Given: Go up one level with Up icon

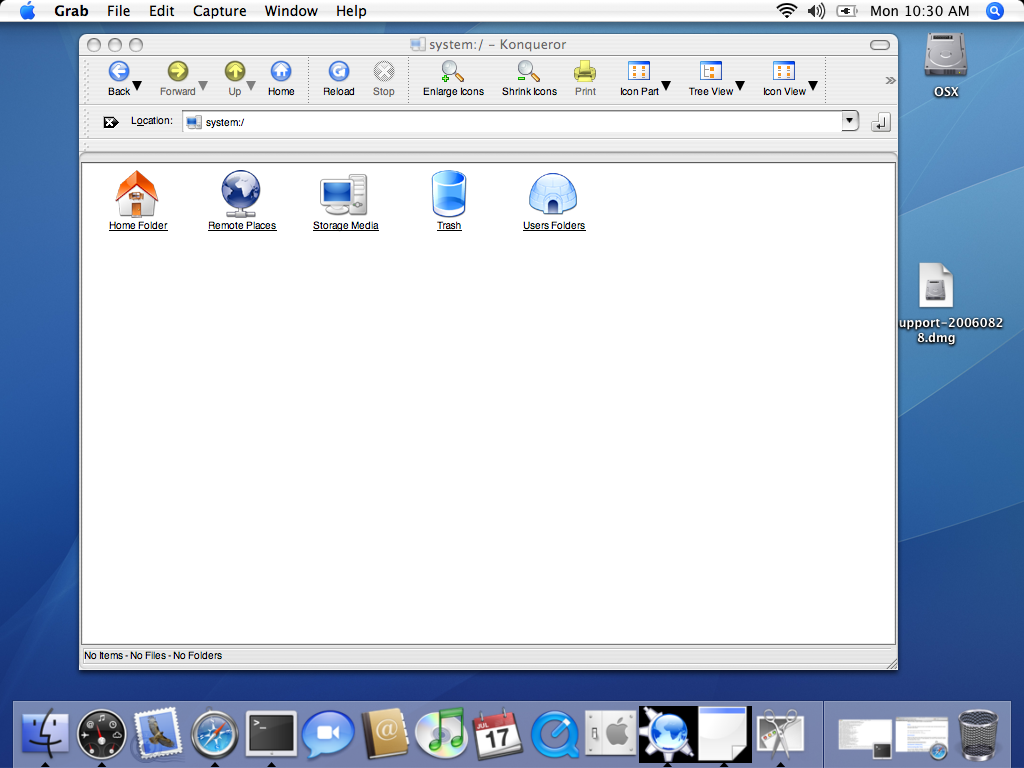Looking at the screenshot, I should (x=234, y=71).
